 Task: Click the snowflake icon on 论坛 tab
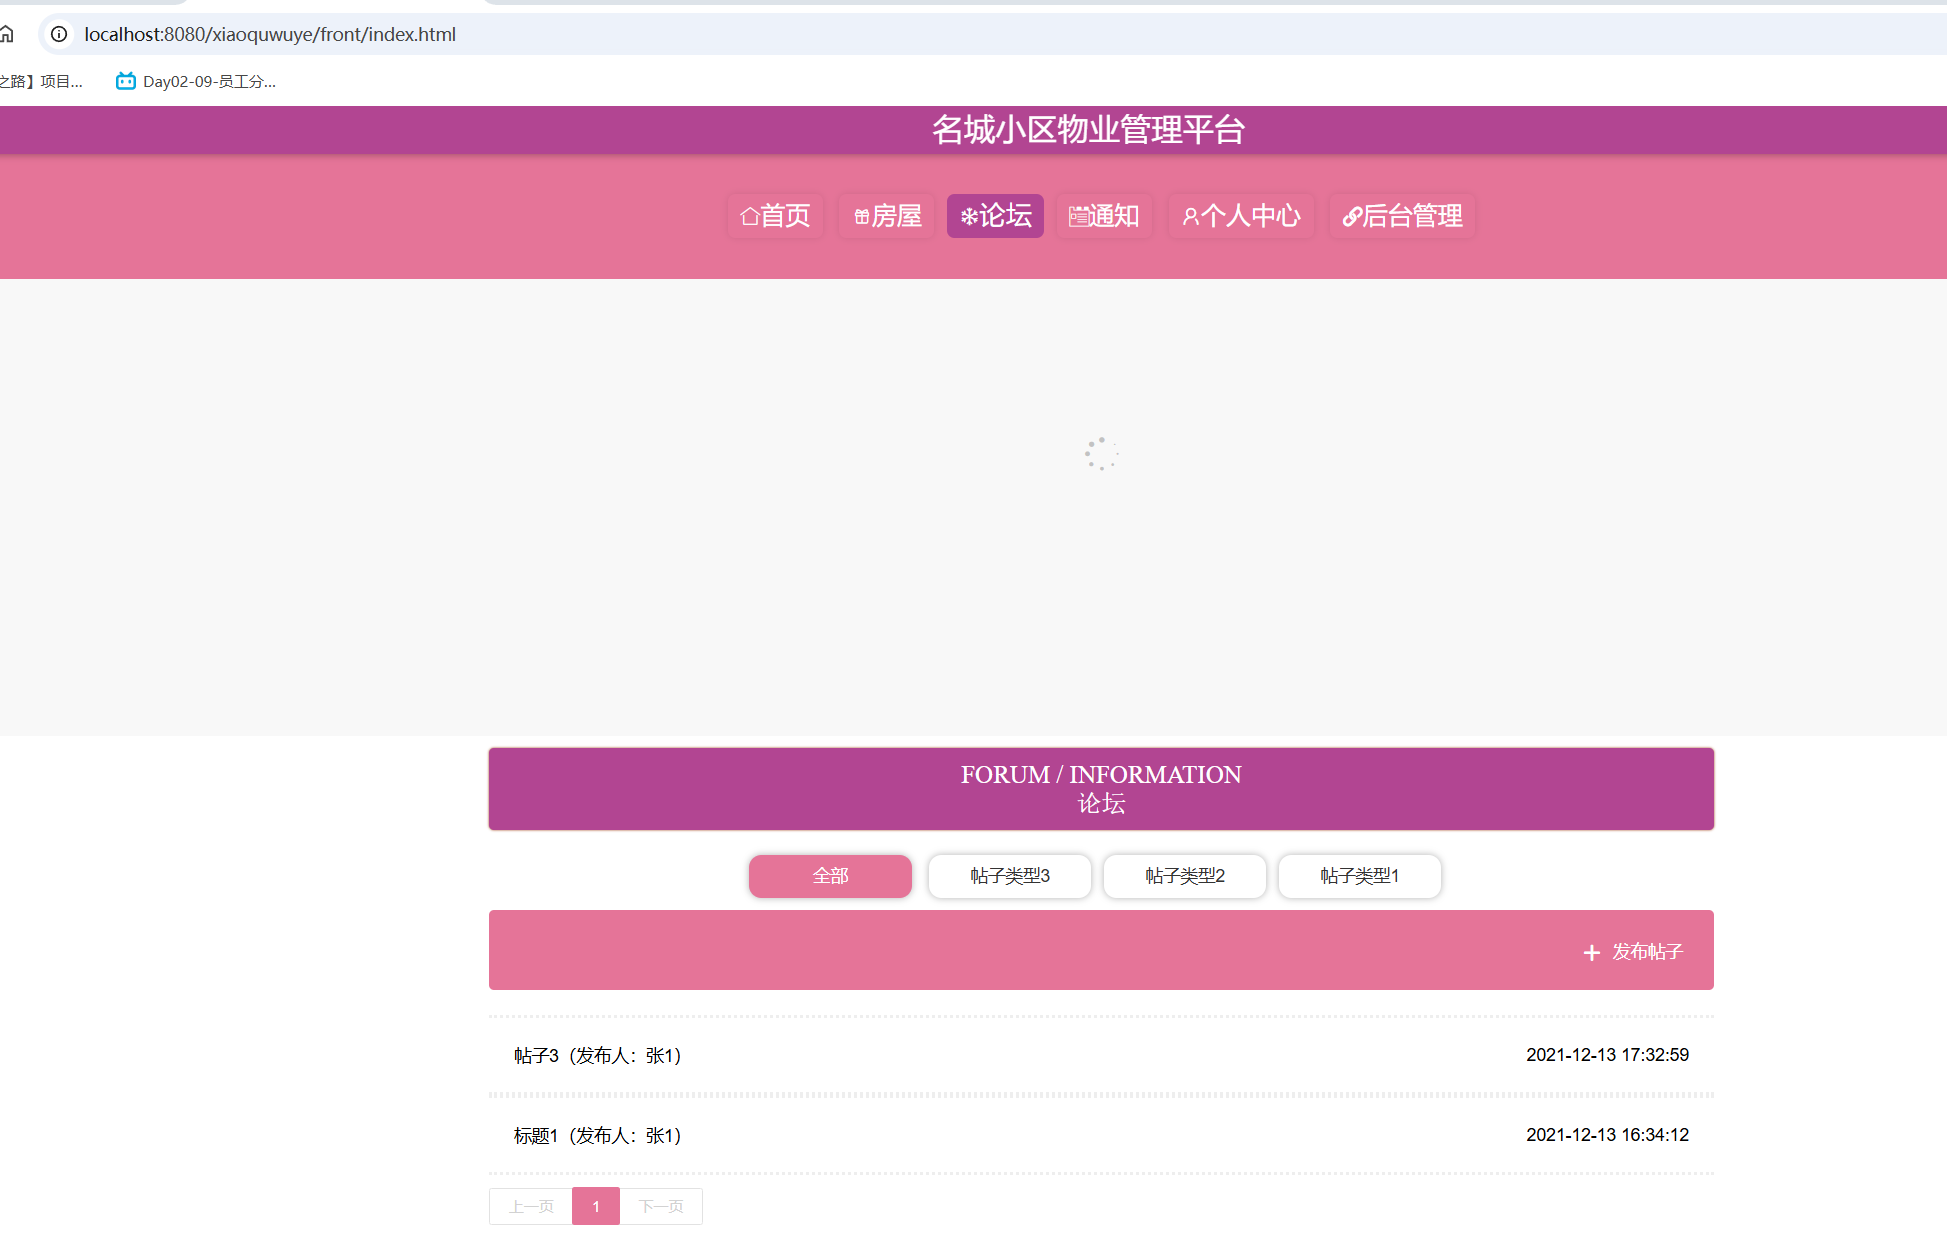click(968, 216)
